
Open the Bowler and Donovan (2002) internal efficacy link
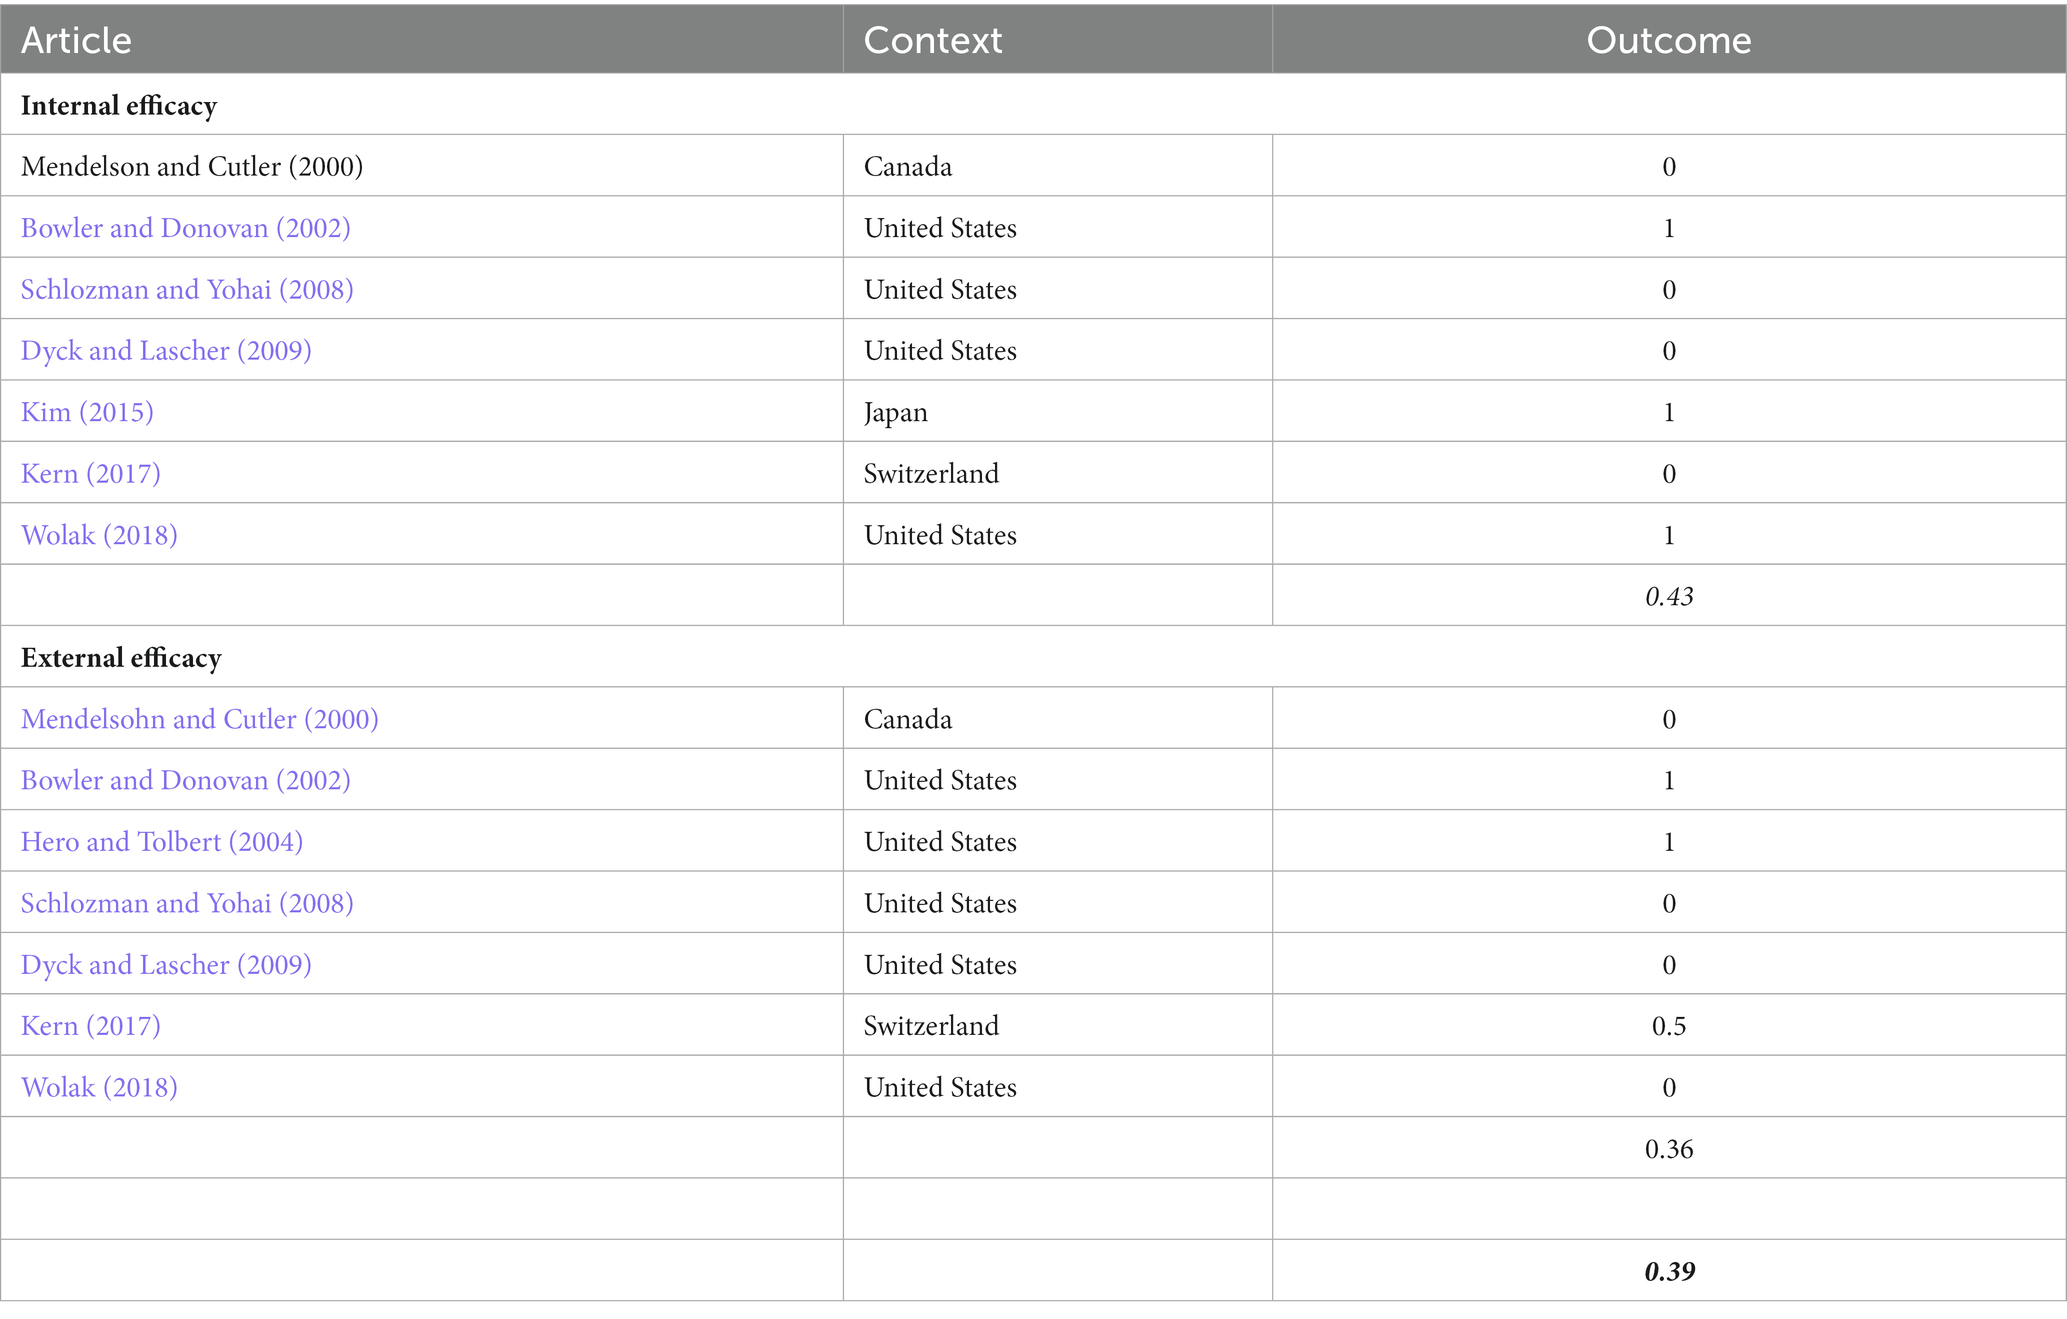[x=186, y=228]
